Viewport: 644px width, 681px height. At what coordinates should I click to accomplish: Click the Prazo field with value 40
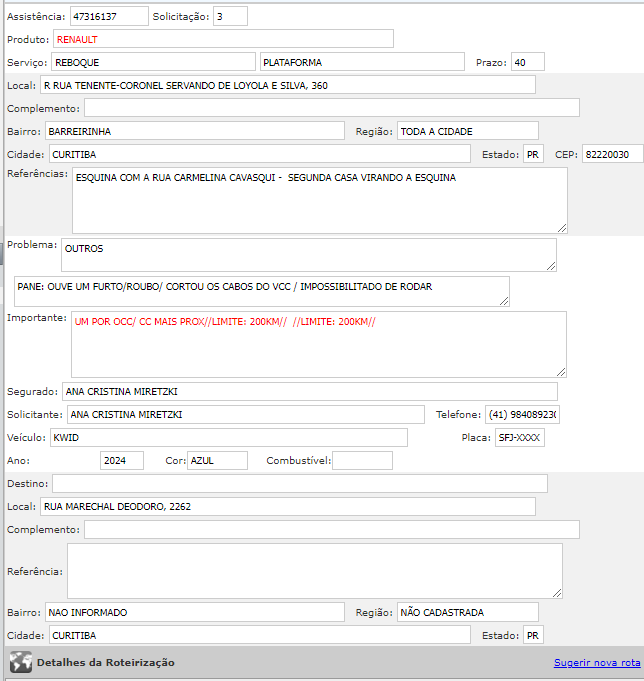point(528,62)
